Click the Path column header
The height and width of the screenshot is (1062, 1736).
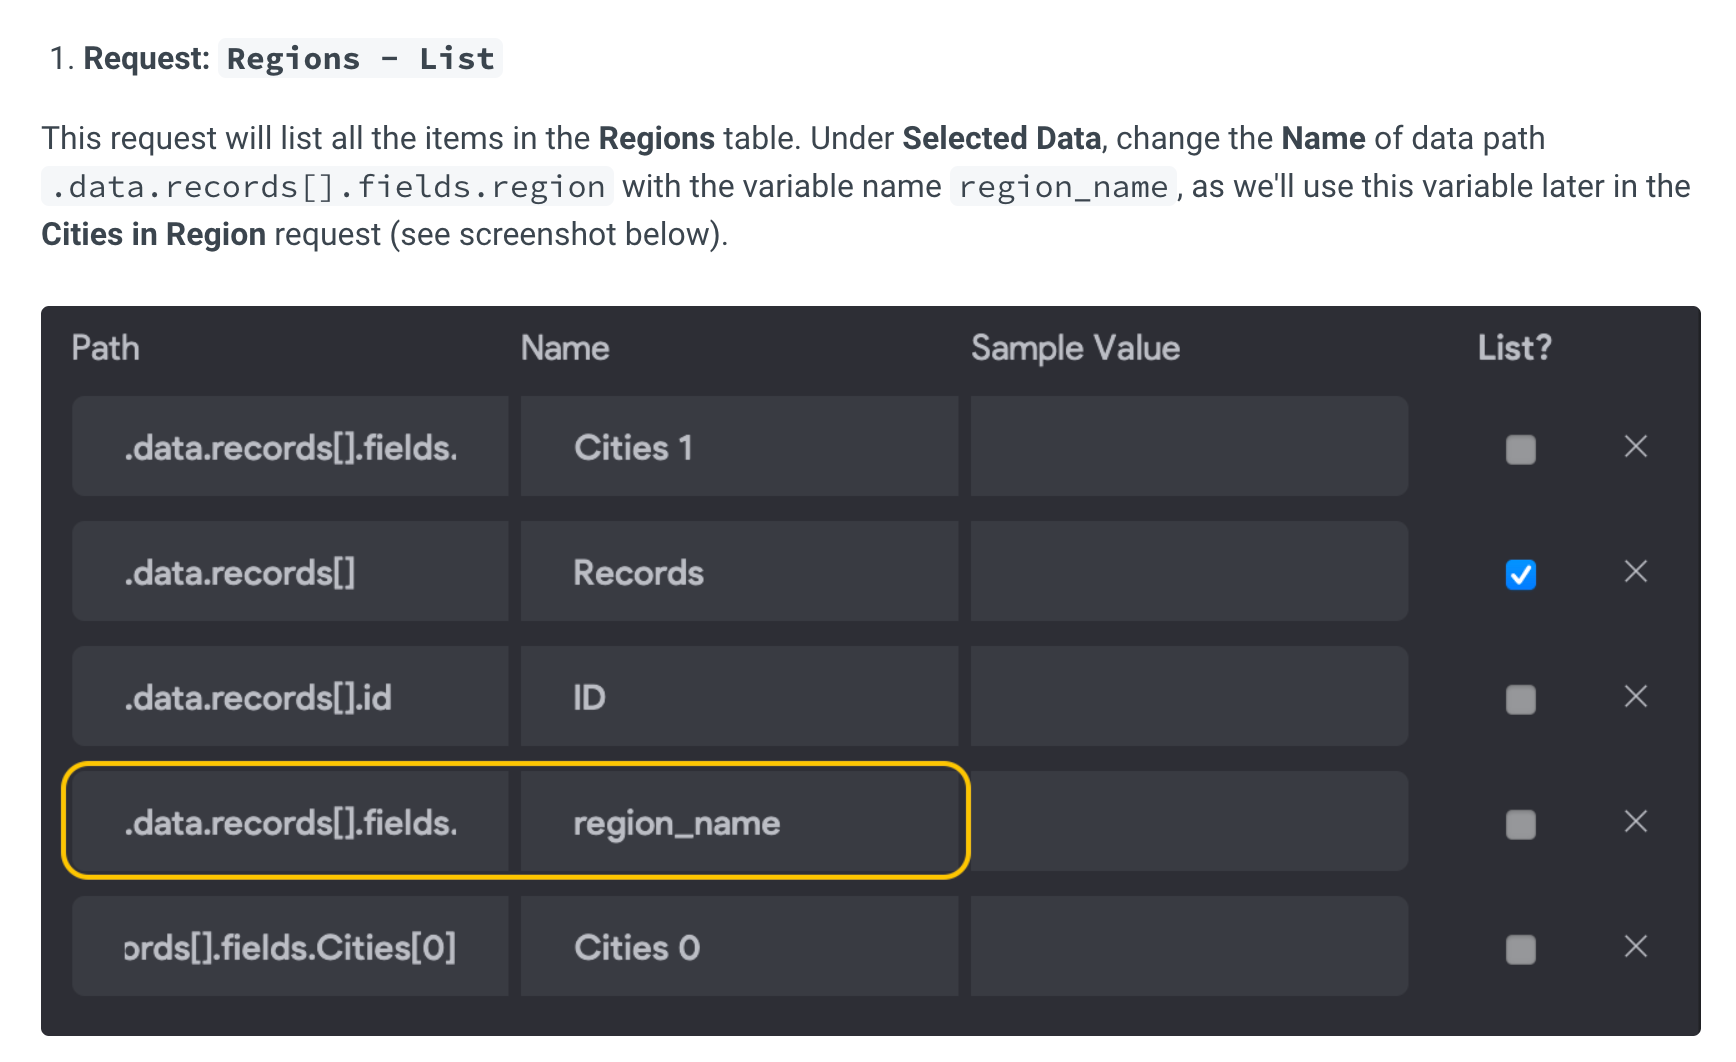(x=105, y=348)
